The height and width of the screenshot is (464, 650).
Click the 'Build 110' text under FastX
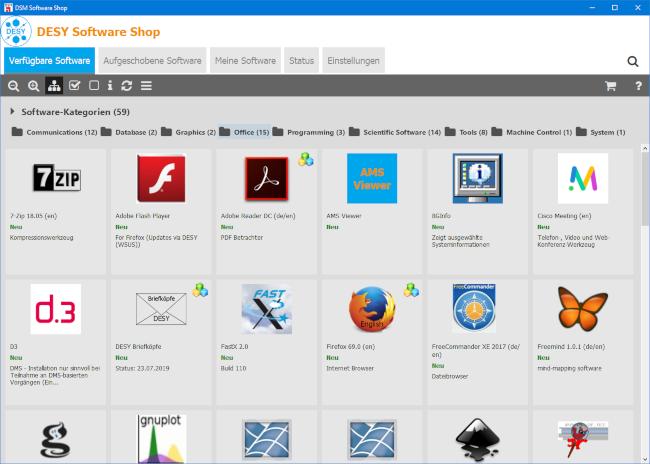[x=233, y=368]
